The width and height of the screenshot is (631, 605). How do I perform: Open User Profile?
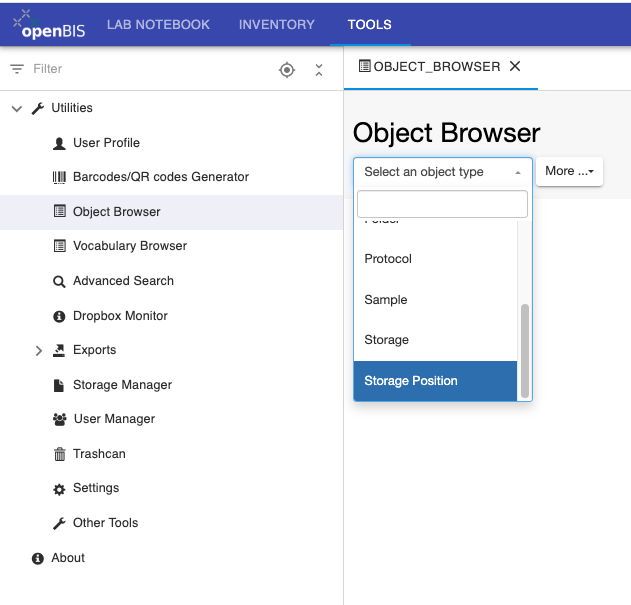pyautogui.click(x=106, y=143)
